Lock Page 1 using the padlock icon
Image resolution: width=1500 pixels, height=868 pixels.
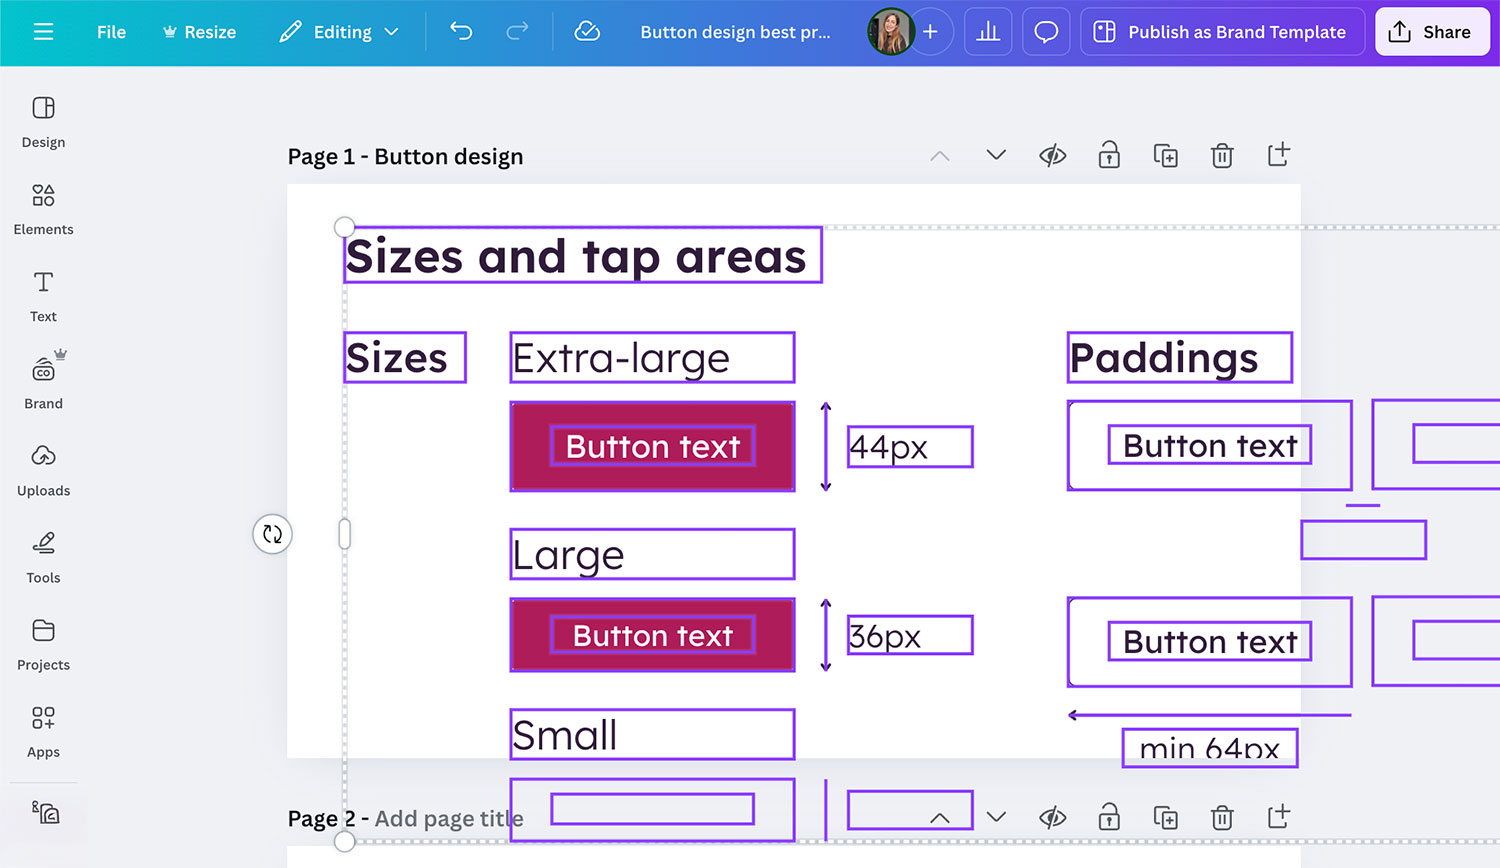[1108, 156]
